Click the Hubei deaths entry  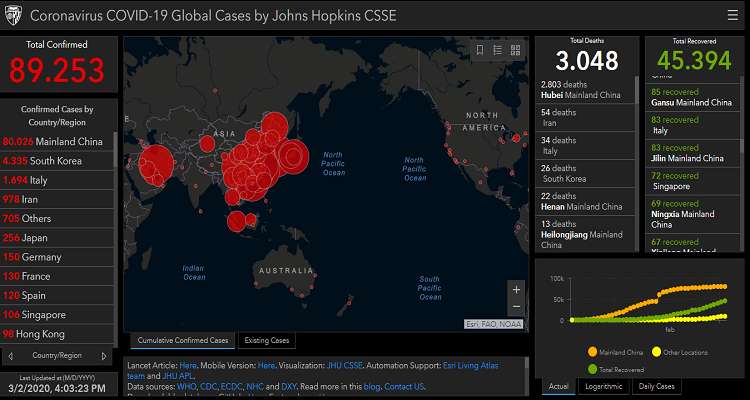pyautogui.click(x=587, y=90)
